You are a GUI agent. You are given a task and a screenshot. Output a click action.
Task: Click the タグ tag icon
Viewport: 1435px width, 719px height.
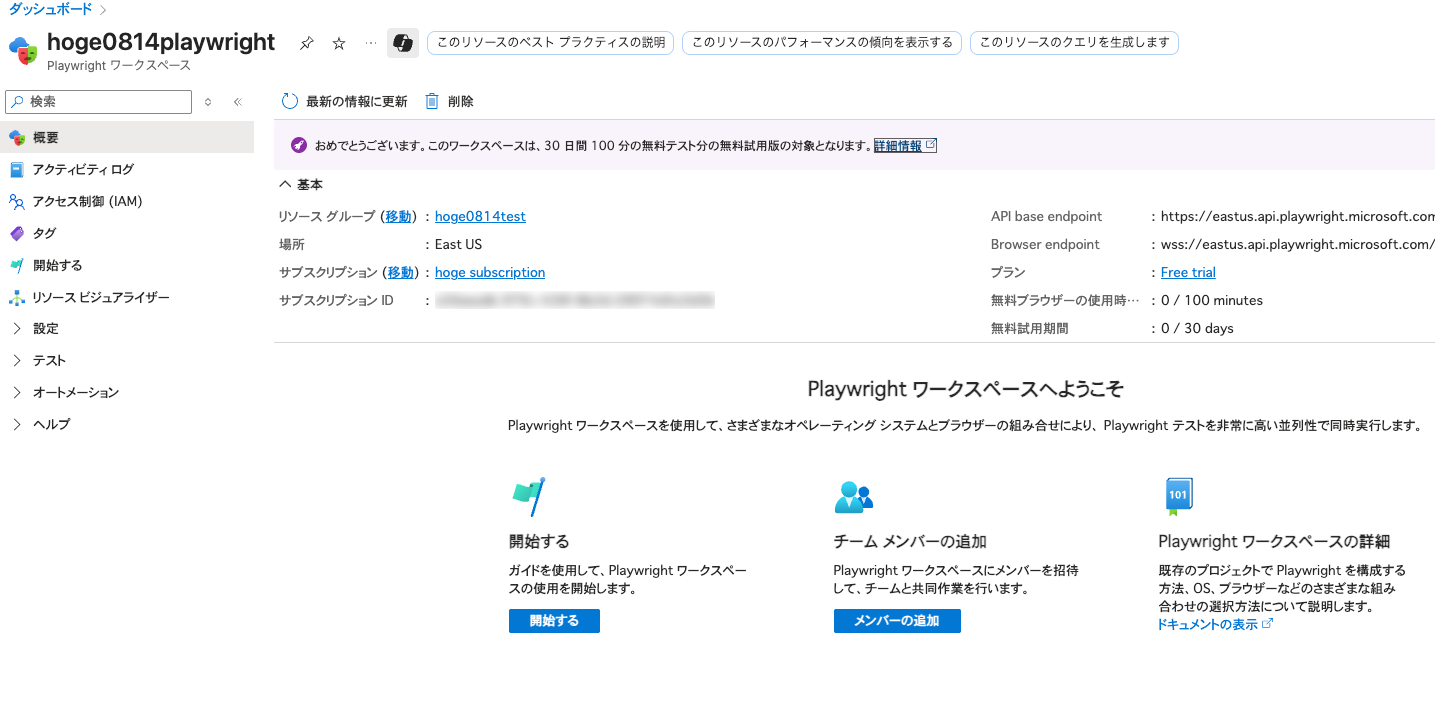pos(16,233)
